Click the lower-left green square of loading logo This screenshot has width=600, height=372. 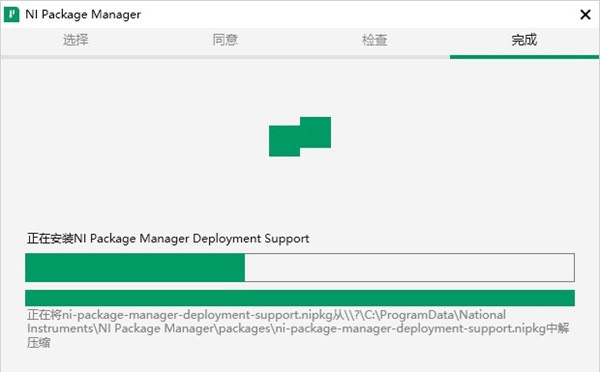click(284, 141)
